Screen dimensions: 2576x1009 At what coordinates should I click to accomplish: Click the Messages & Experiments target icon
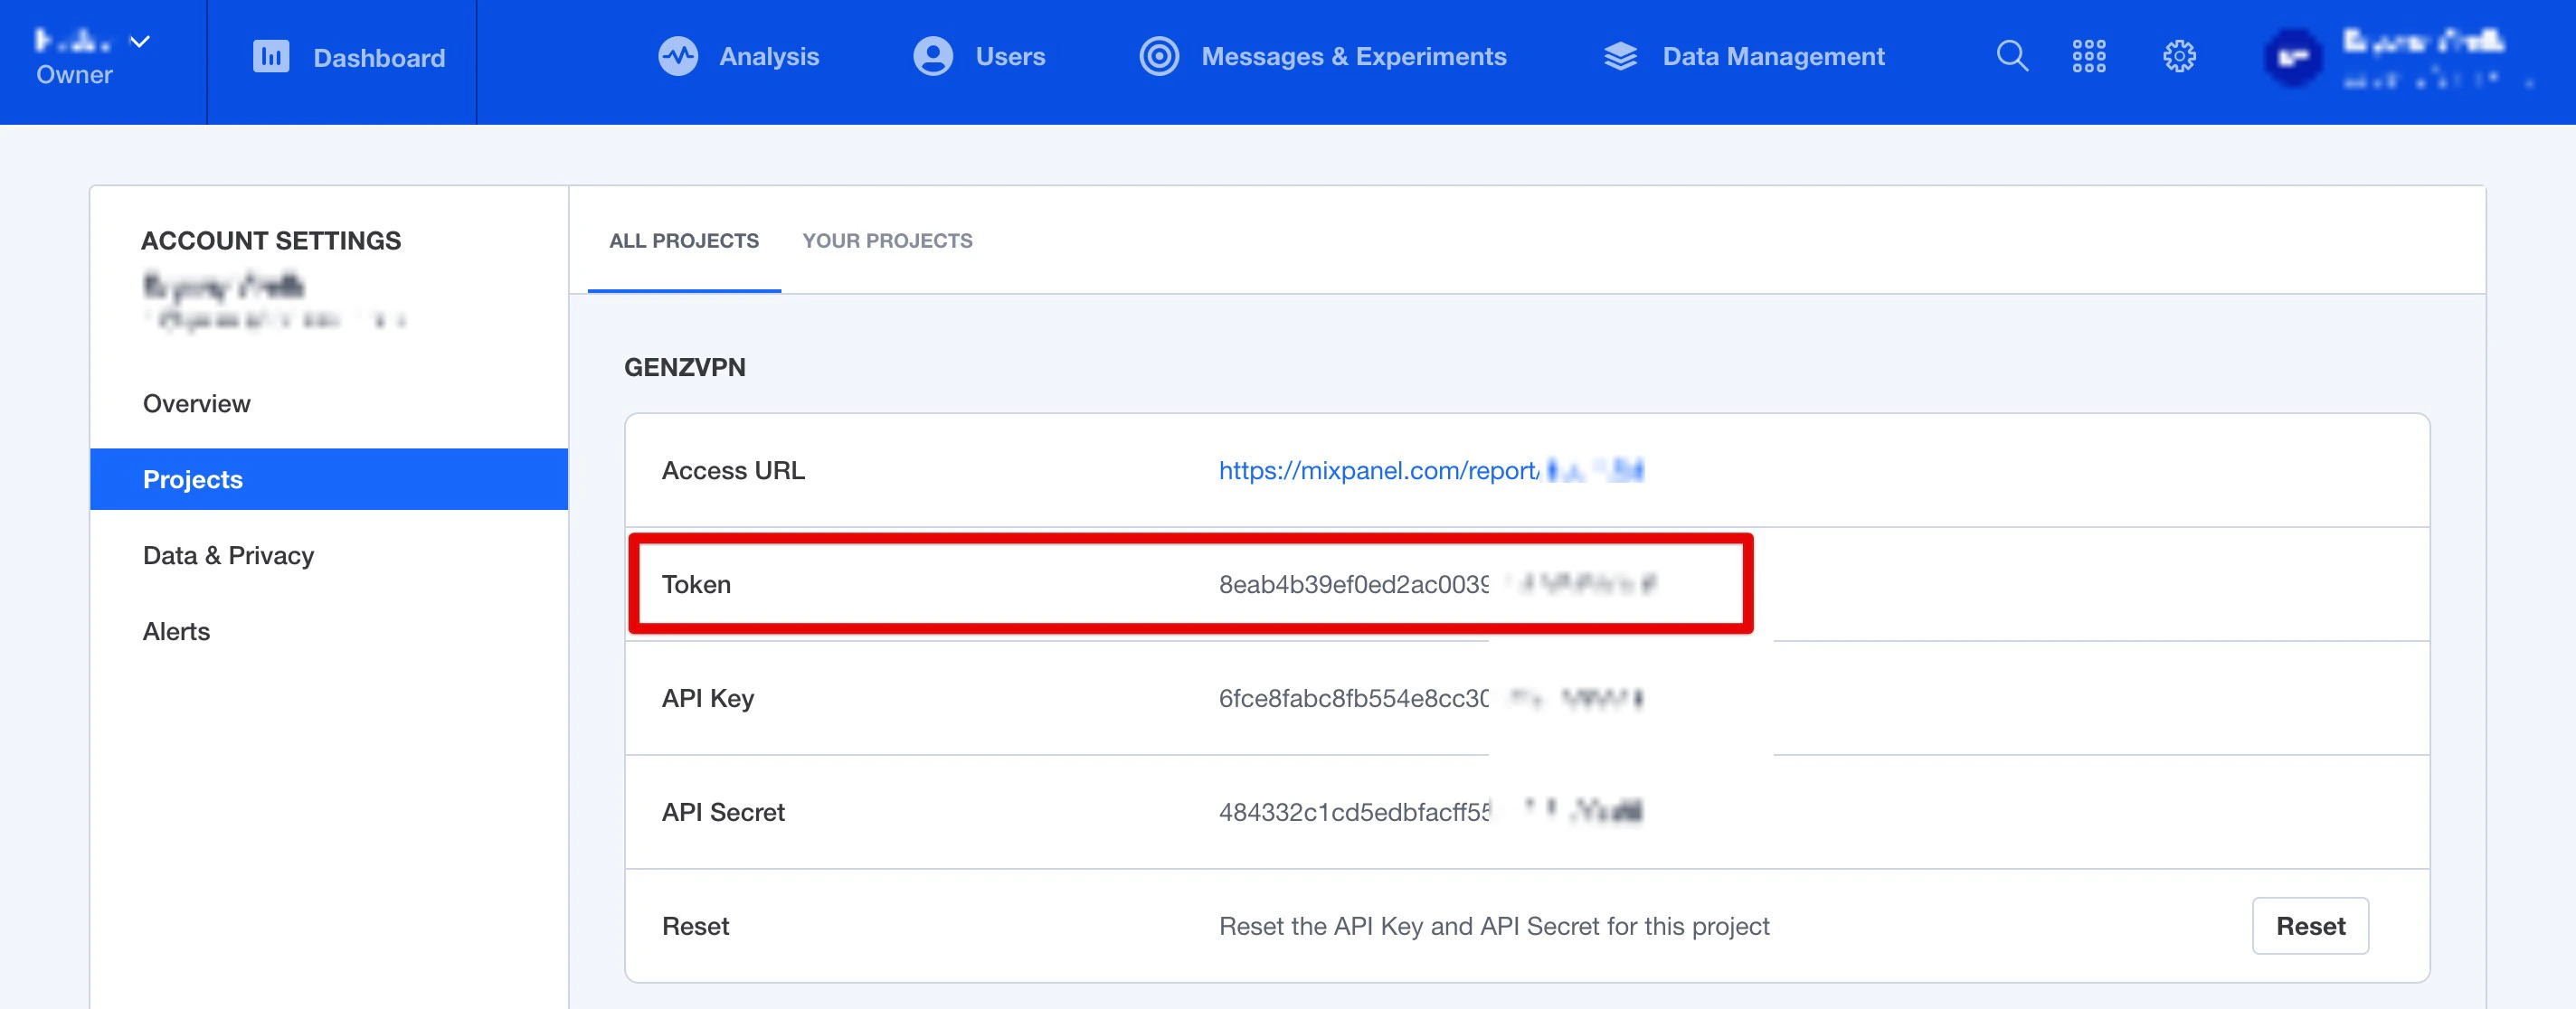coord(1158,57)
